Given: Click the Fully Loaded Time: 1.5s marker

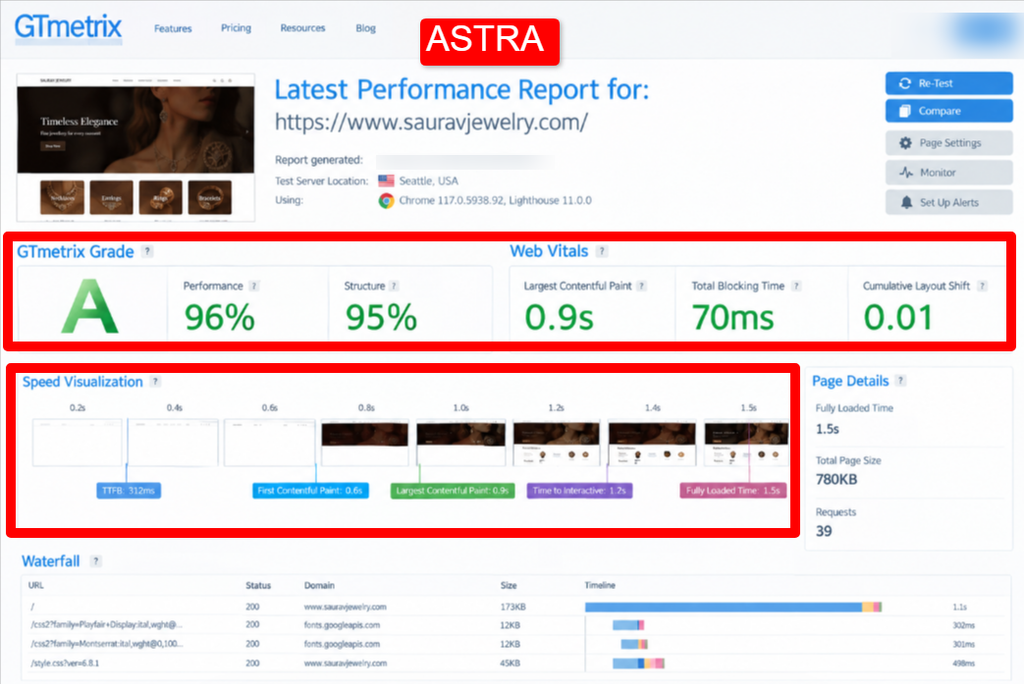Looking at the screenshot, I should (x=733, y=491).
